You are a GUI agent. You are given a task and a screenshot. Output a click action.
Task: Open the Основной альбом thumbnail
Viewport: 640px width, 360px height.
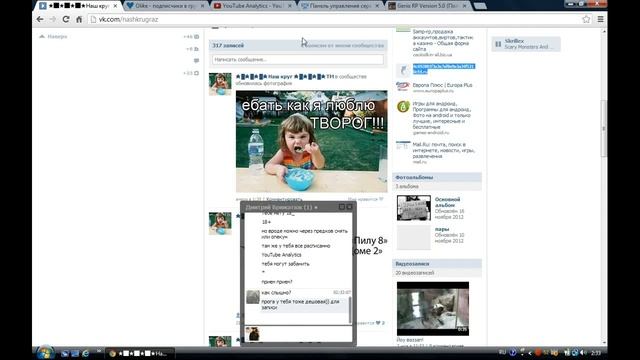(x=413, y=208)
